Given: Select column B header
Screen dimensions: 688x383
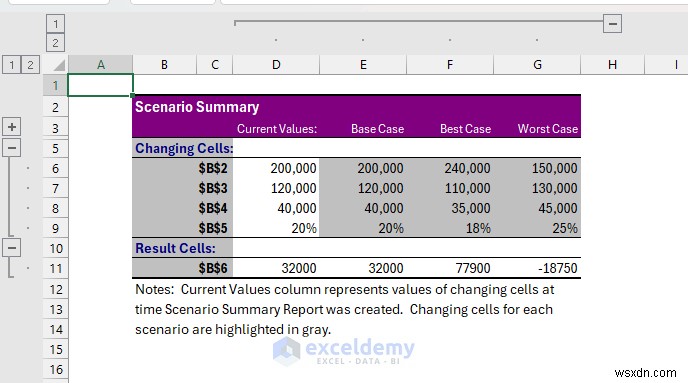Looking at the screenshot, I should click(164, 65).
